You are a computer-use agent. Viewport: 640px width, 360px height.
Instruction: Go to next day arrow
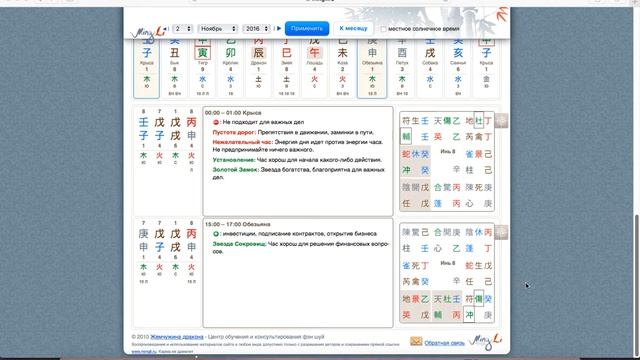coord(278,29)
